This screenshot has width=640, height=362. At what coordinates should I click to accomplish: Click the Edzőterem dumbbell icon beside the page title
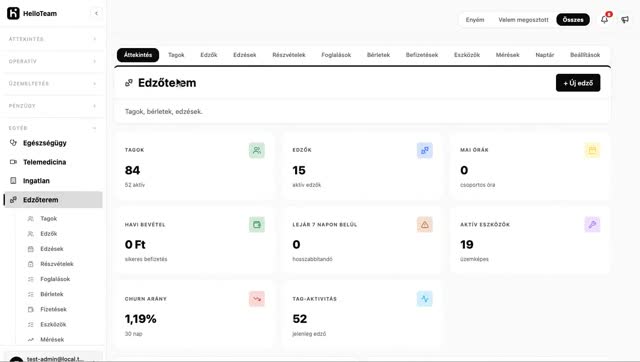[129, 83]
